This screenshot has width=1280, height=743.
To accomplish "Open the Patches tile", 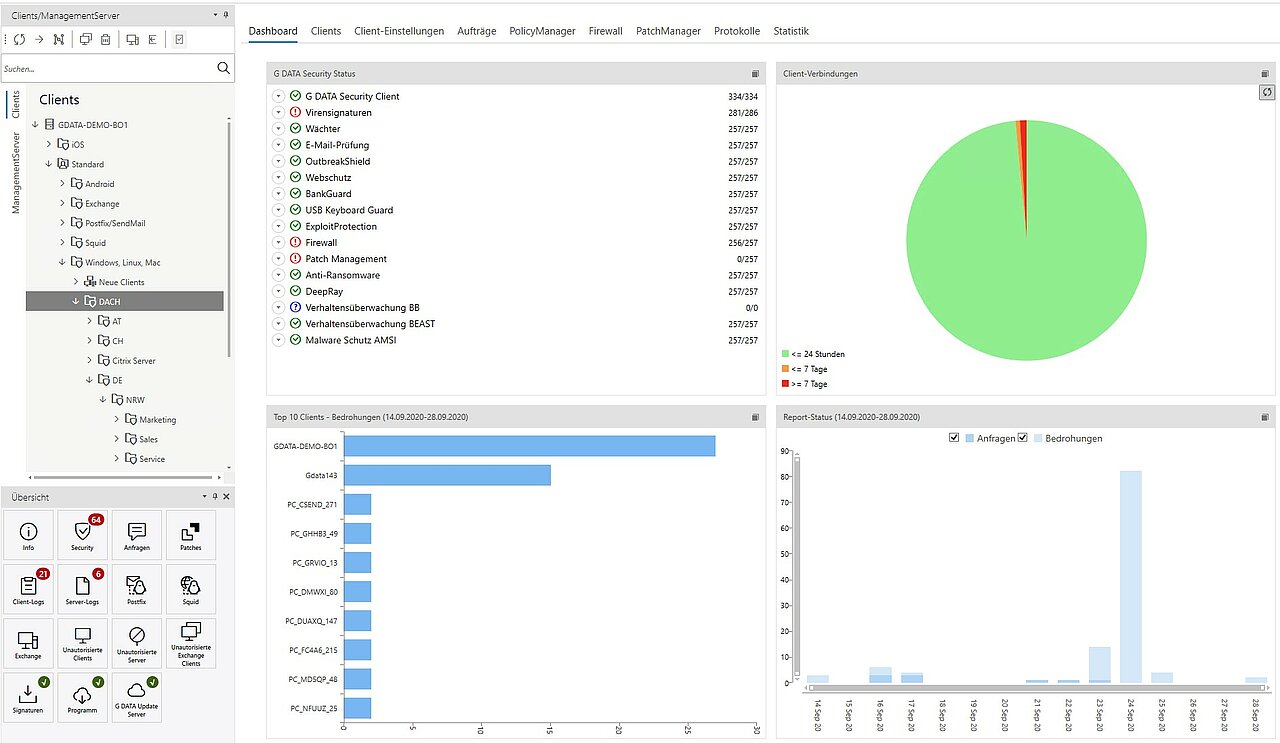I will [x=190, y=535].
